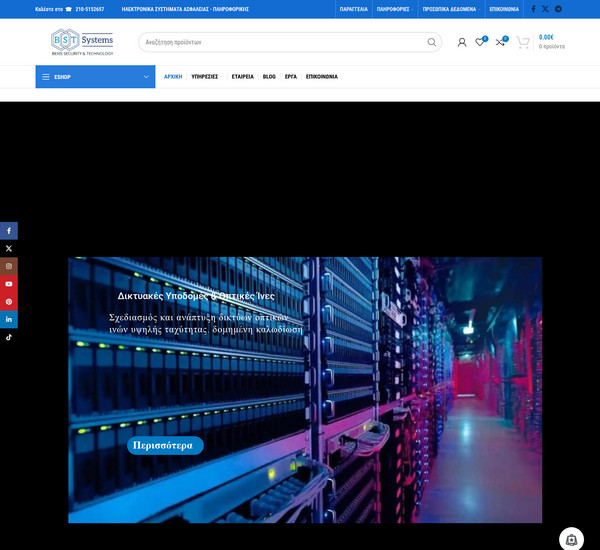600x550 pixels.
Task: Open ΠΑΡΑΓΓΕΛΙΑ in top bar
Action: coord(354,9)
